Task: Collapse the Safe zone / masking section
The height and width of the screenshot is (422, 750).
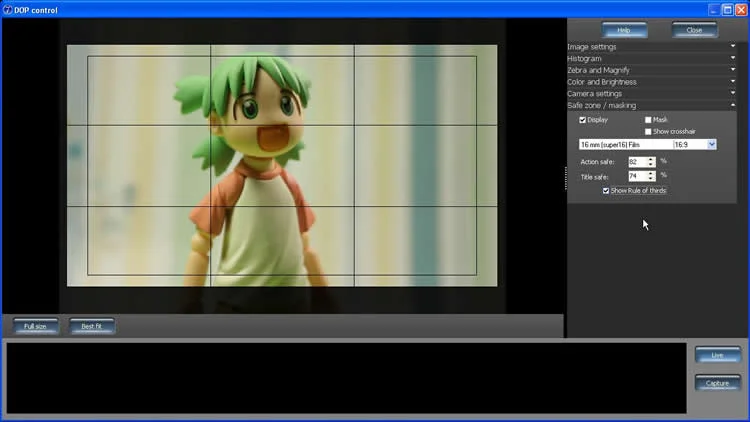Action: tap(652, 105)
